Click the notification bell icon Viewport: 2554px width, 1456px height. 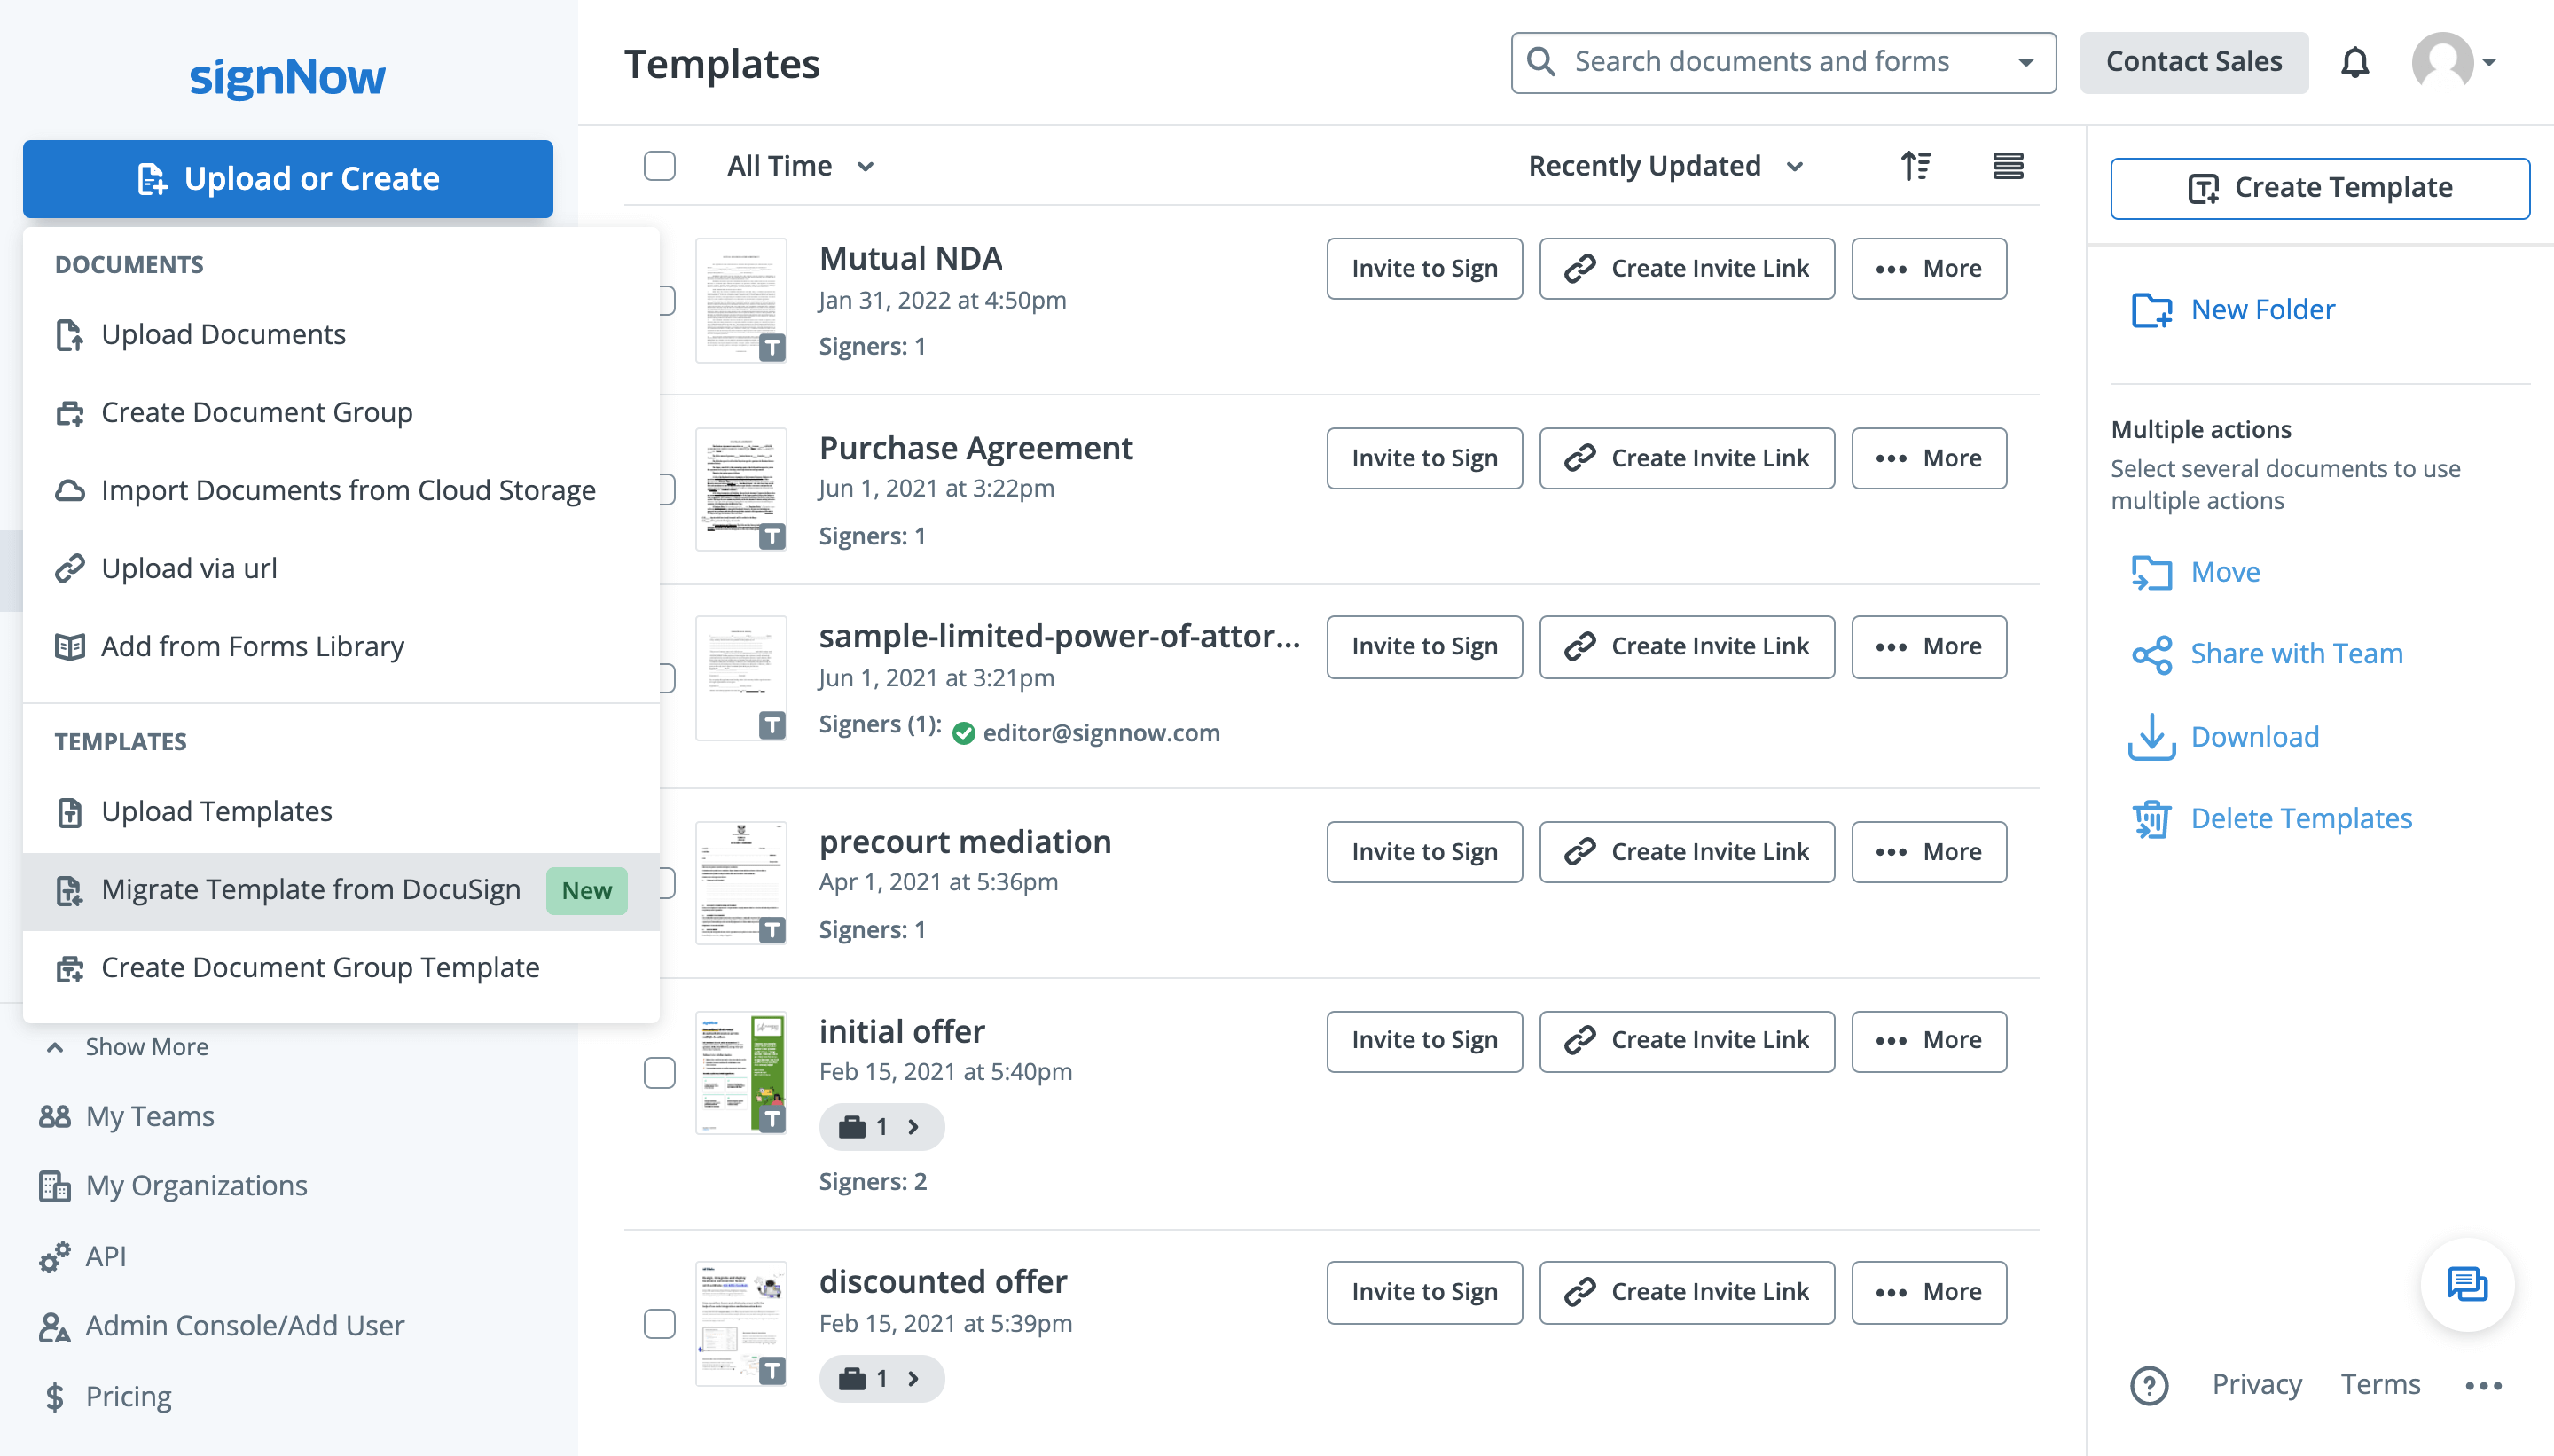pyautogui.click(x=2354, y=62)
